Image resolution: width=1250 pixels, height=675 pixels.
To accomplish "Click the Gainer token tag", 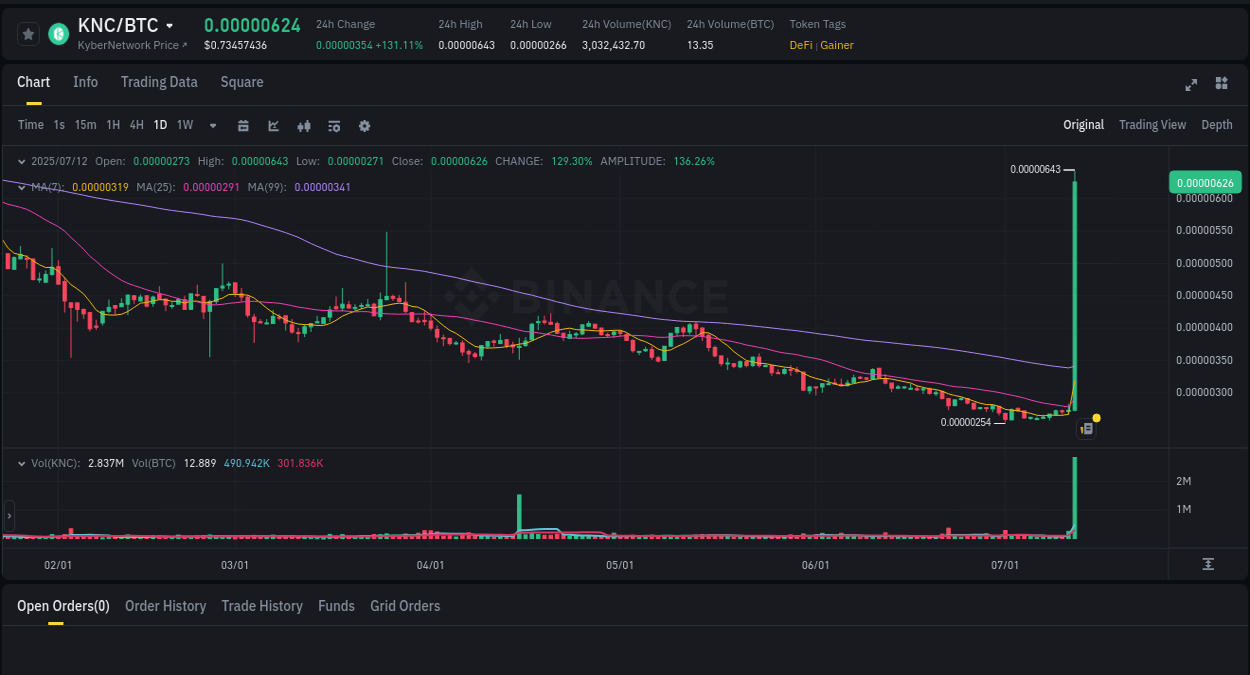I will [837, 45].
